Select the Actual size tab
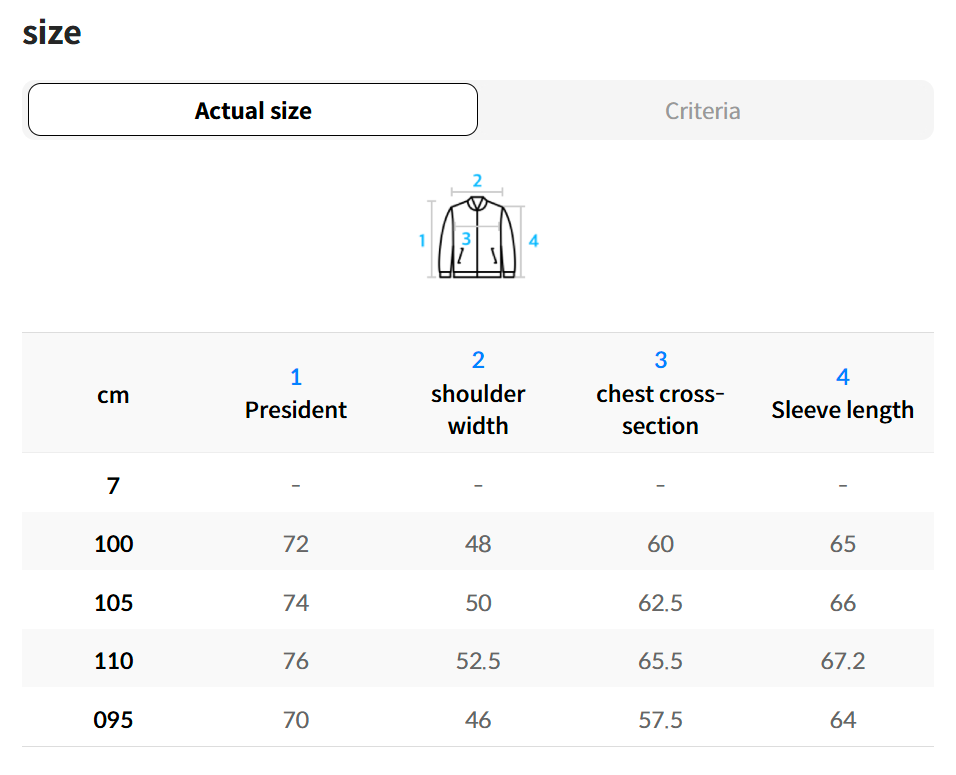Screen dimensions: 956x775 [253, 110]
